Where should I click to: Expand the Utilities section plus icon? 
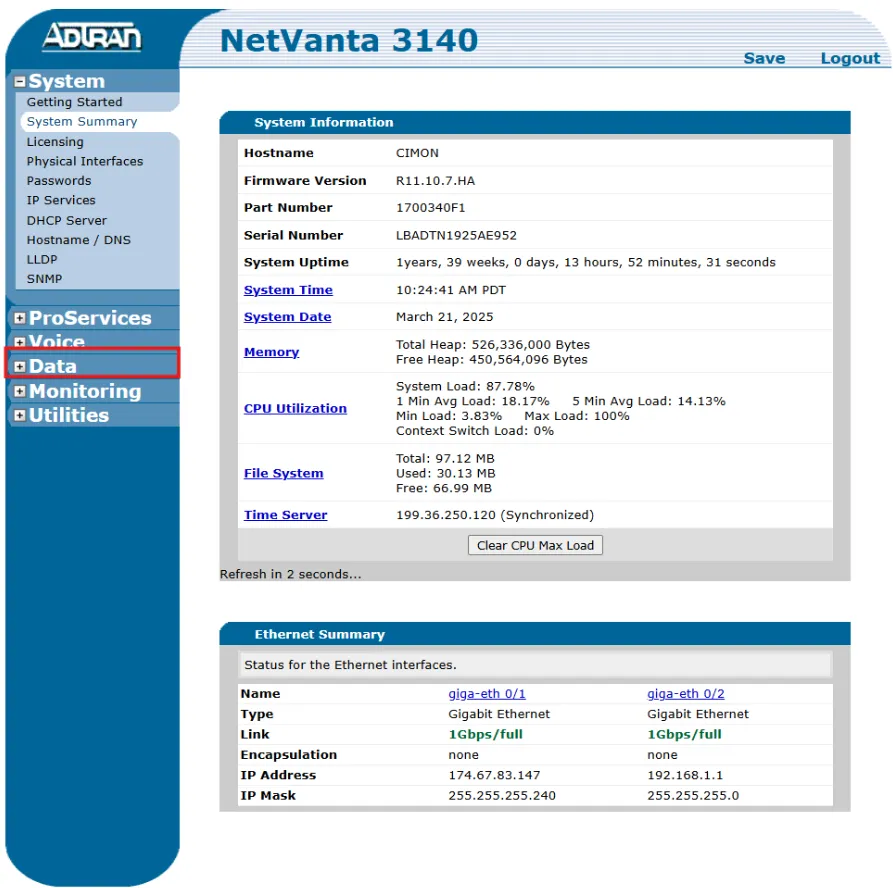coord(20,415)
